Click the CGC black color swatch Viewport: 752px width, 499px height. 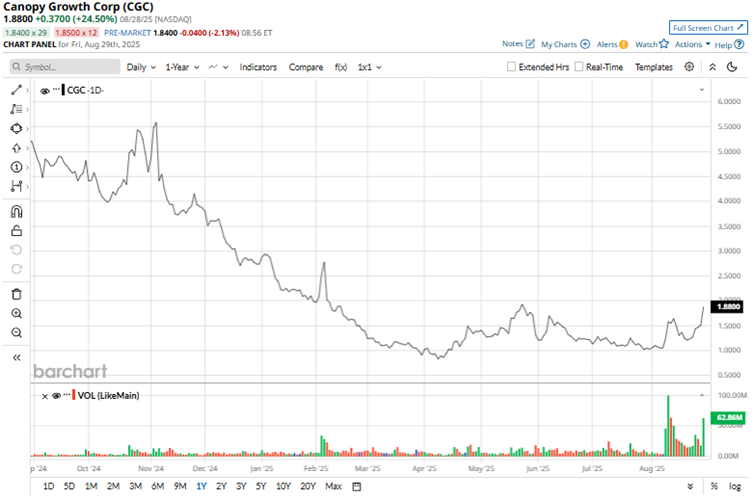63,90
